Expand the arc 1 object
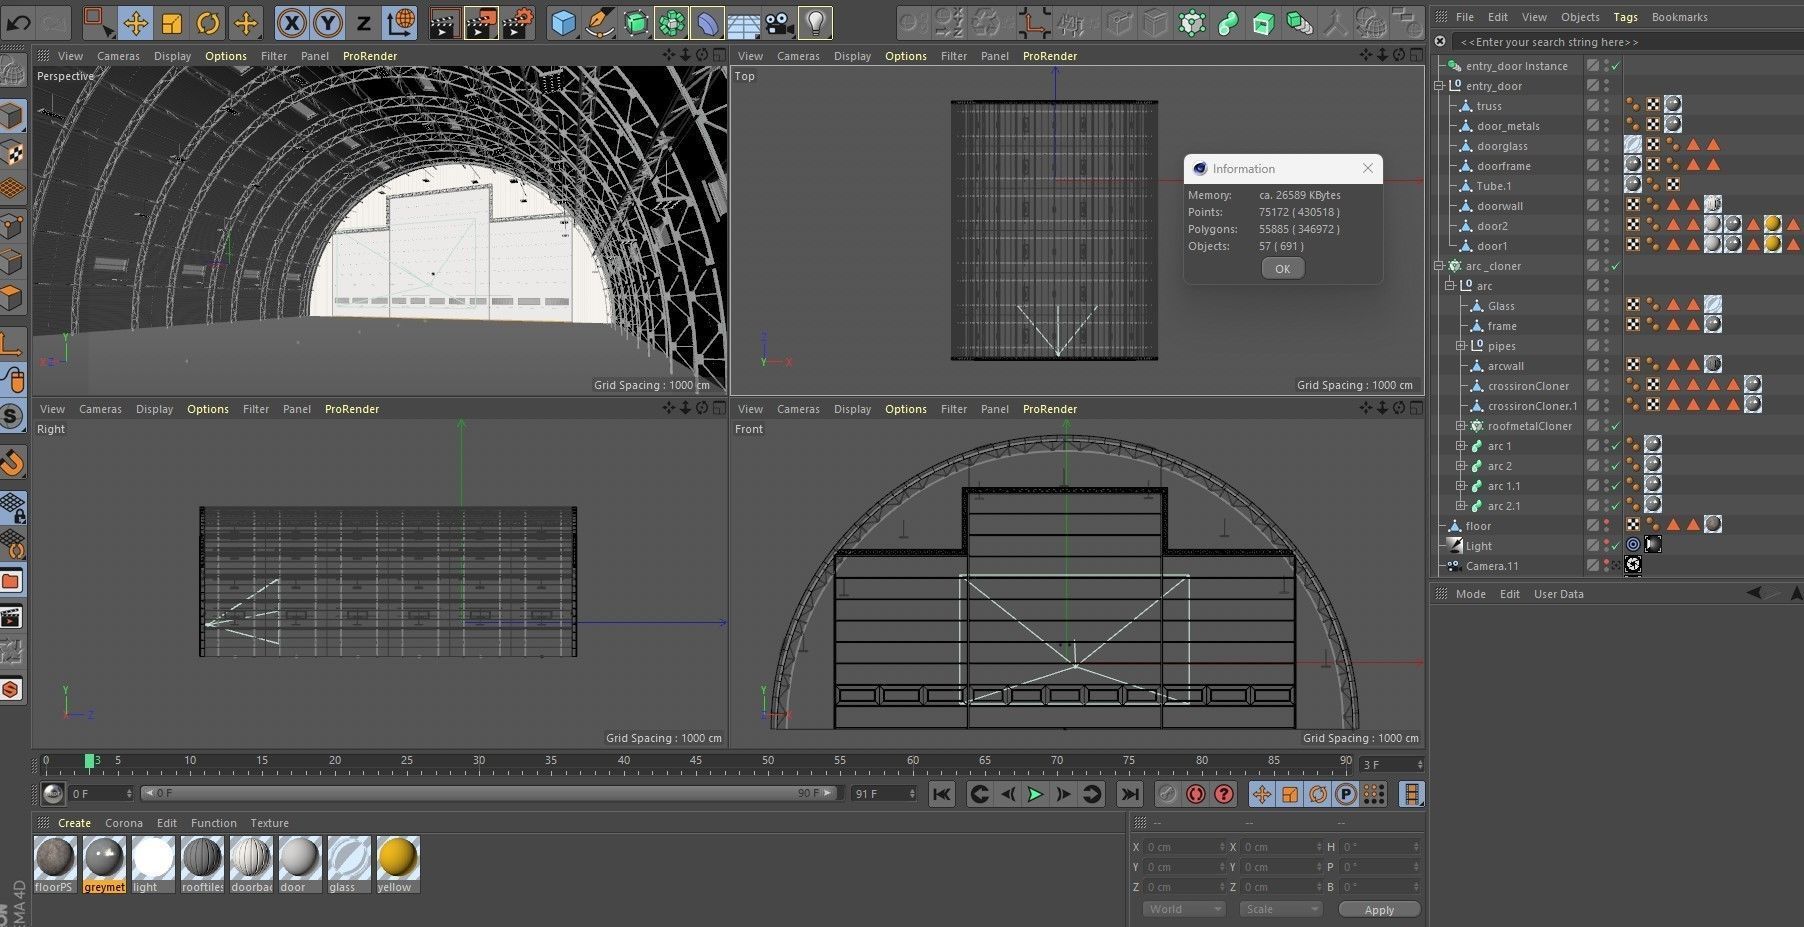Screen dimensions: 1804x927 point(1461,446)
